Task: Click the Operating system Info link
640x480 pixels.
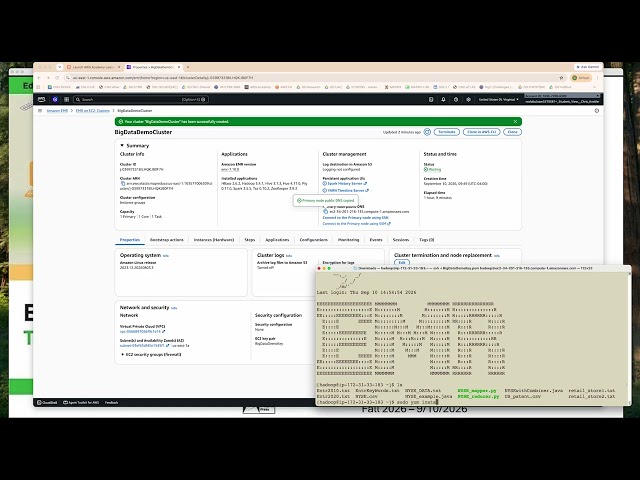Action: pyautogui.click(x=166, y=256)
